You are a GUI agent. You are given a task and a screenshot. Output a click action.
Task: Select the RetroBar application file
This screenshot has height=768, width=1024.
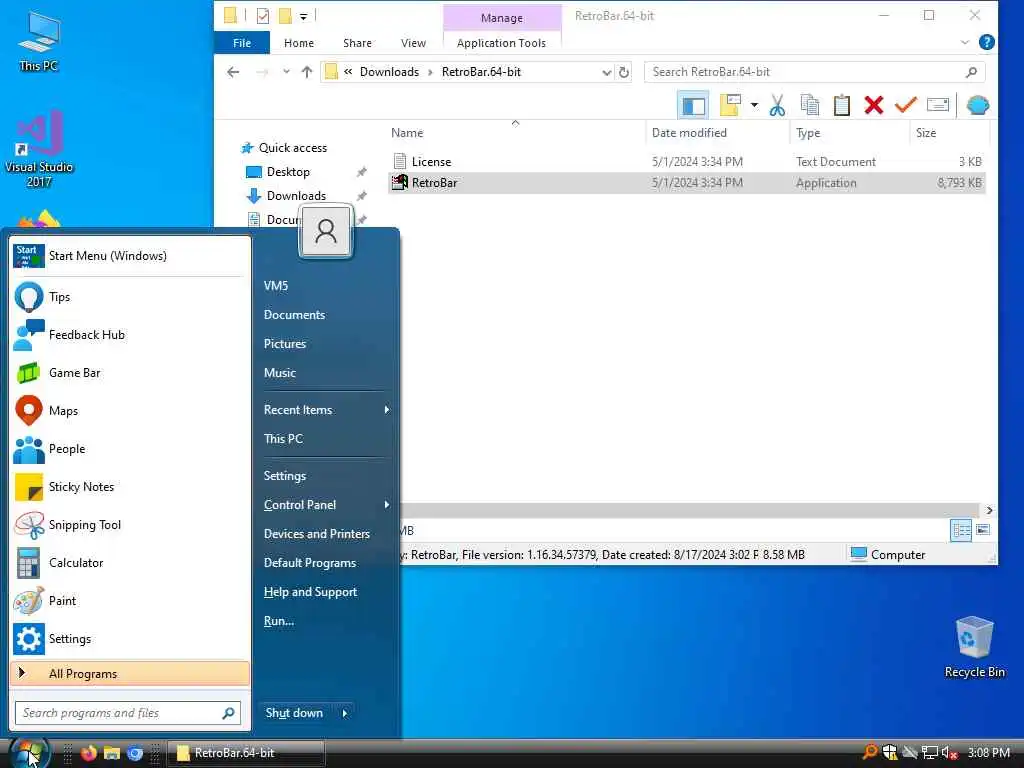point(686,183)
